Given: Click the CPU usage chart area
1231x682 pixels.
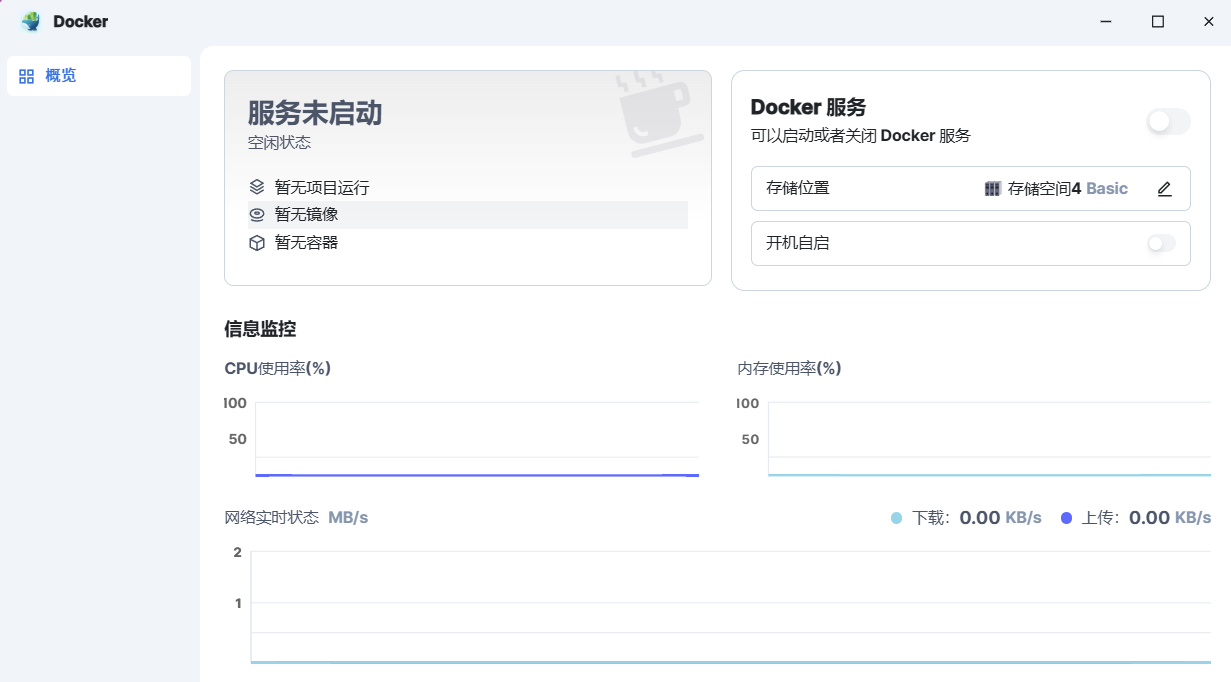Looking at the screenshot, I should click(477, 439).
